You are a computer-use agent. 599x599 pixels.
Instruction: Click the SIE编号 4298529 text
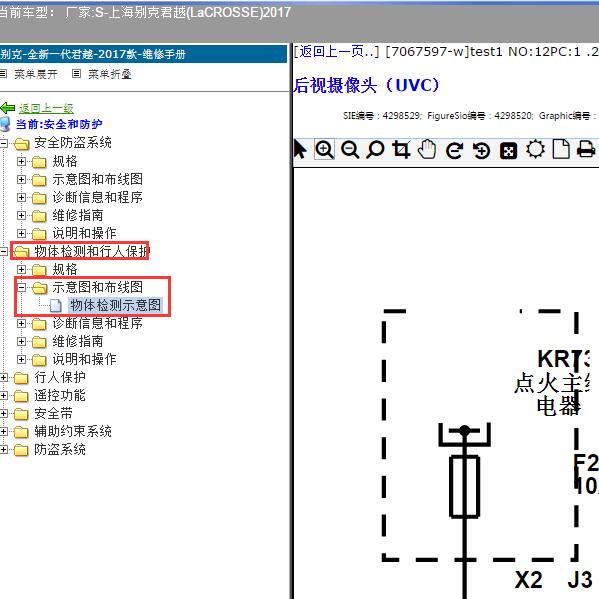pos(382,116)
